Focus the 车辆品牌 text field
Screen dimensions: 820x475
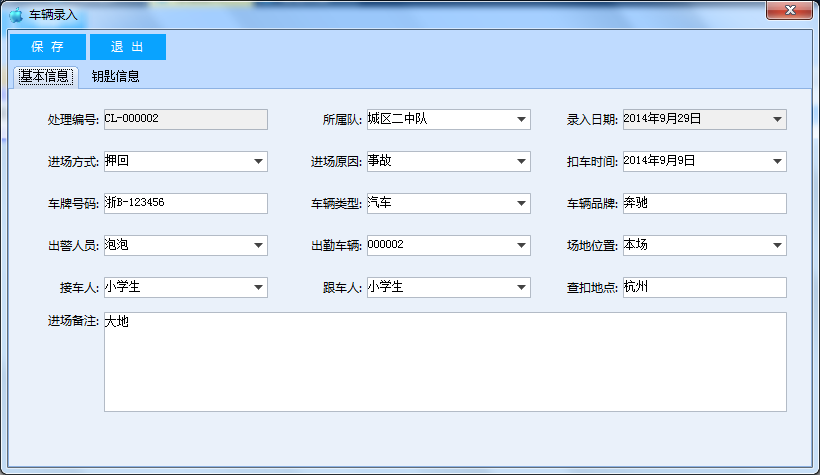pyautogui.click(x=704, y=203)
